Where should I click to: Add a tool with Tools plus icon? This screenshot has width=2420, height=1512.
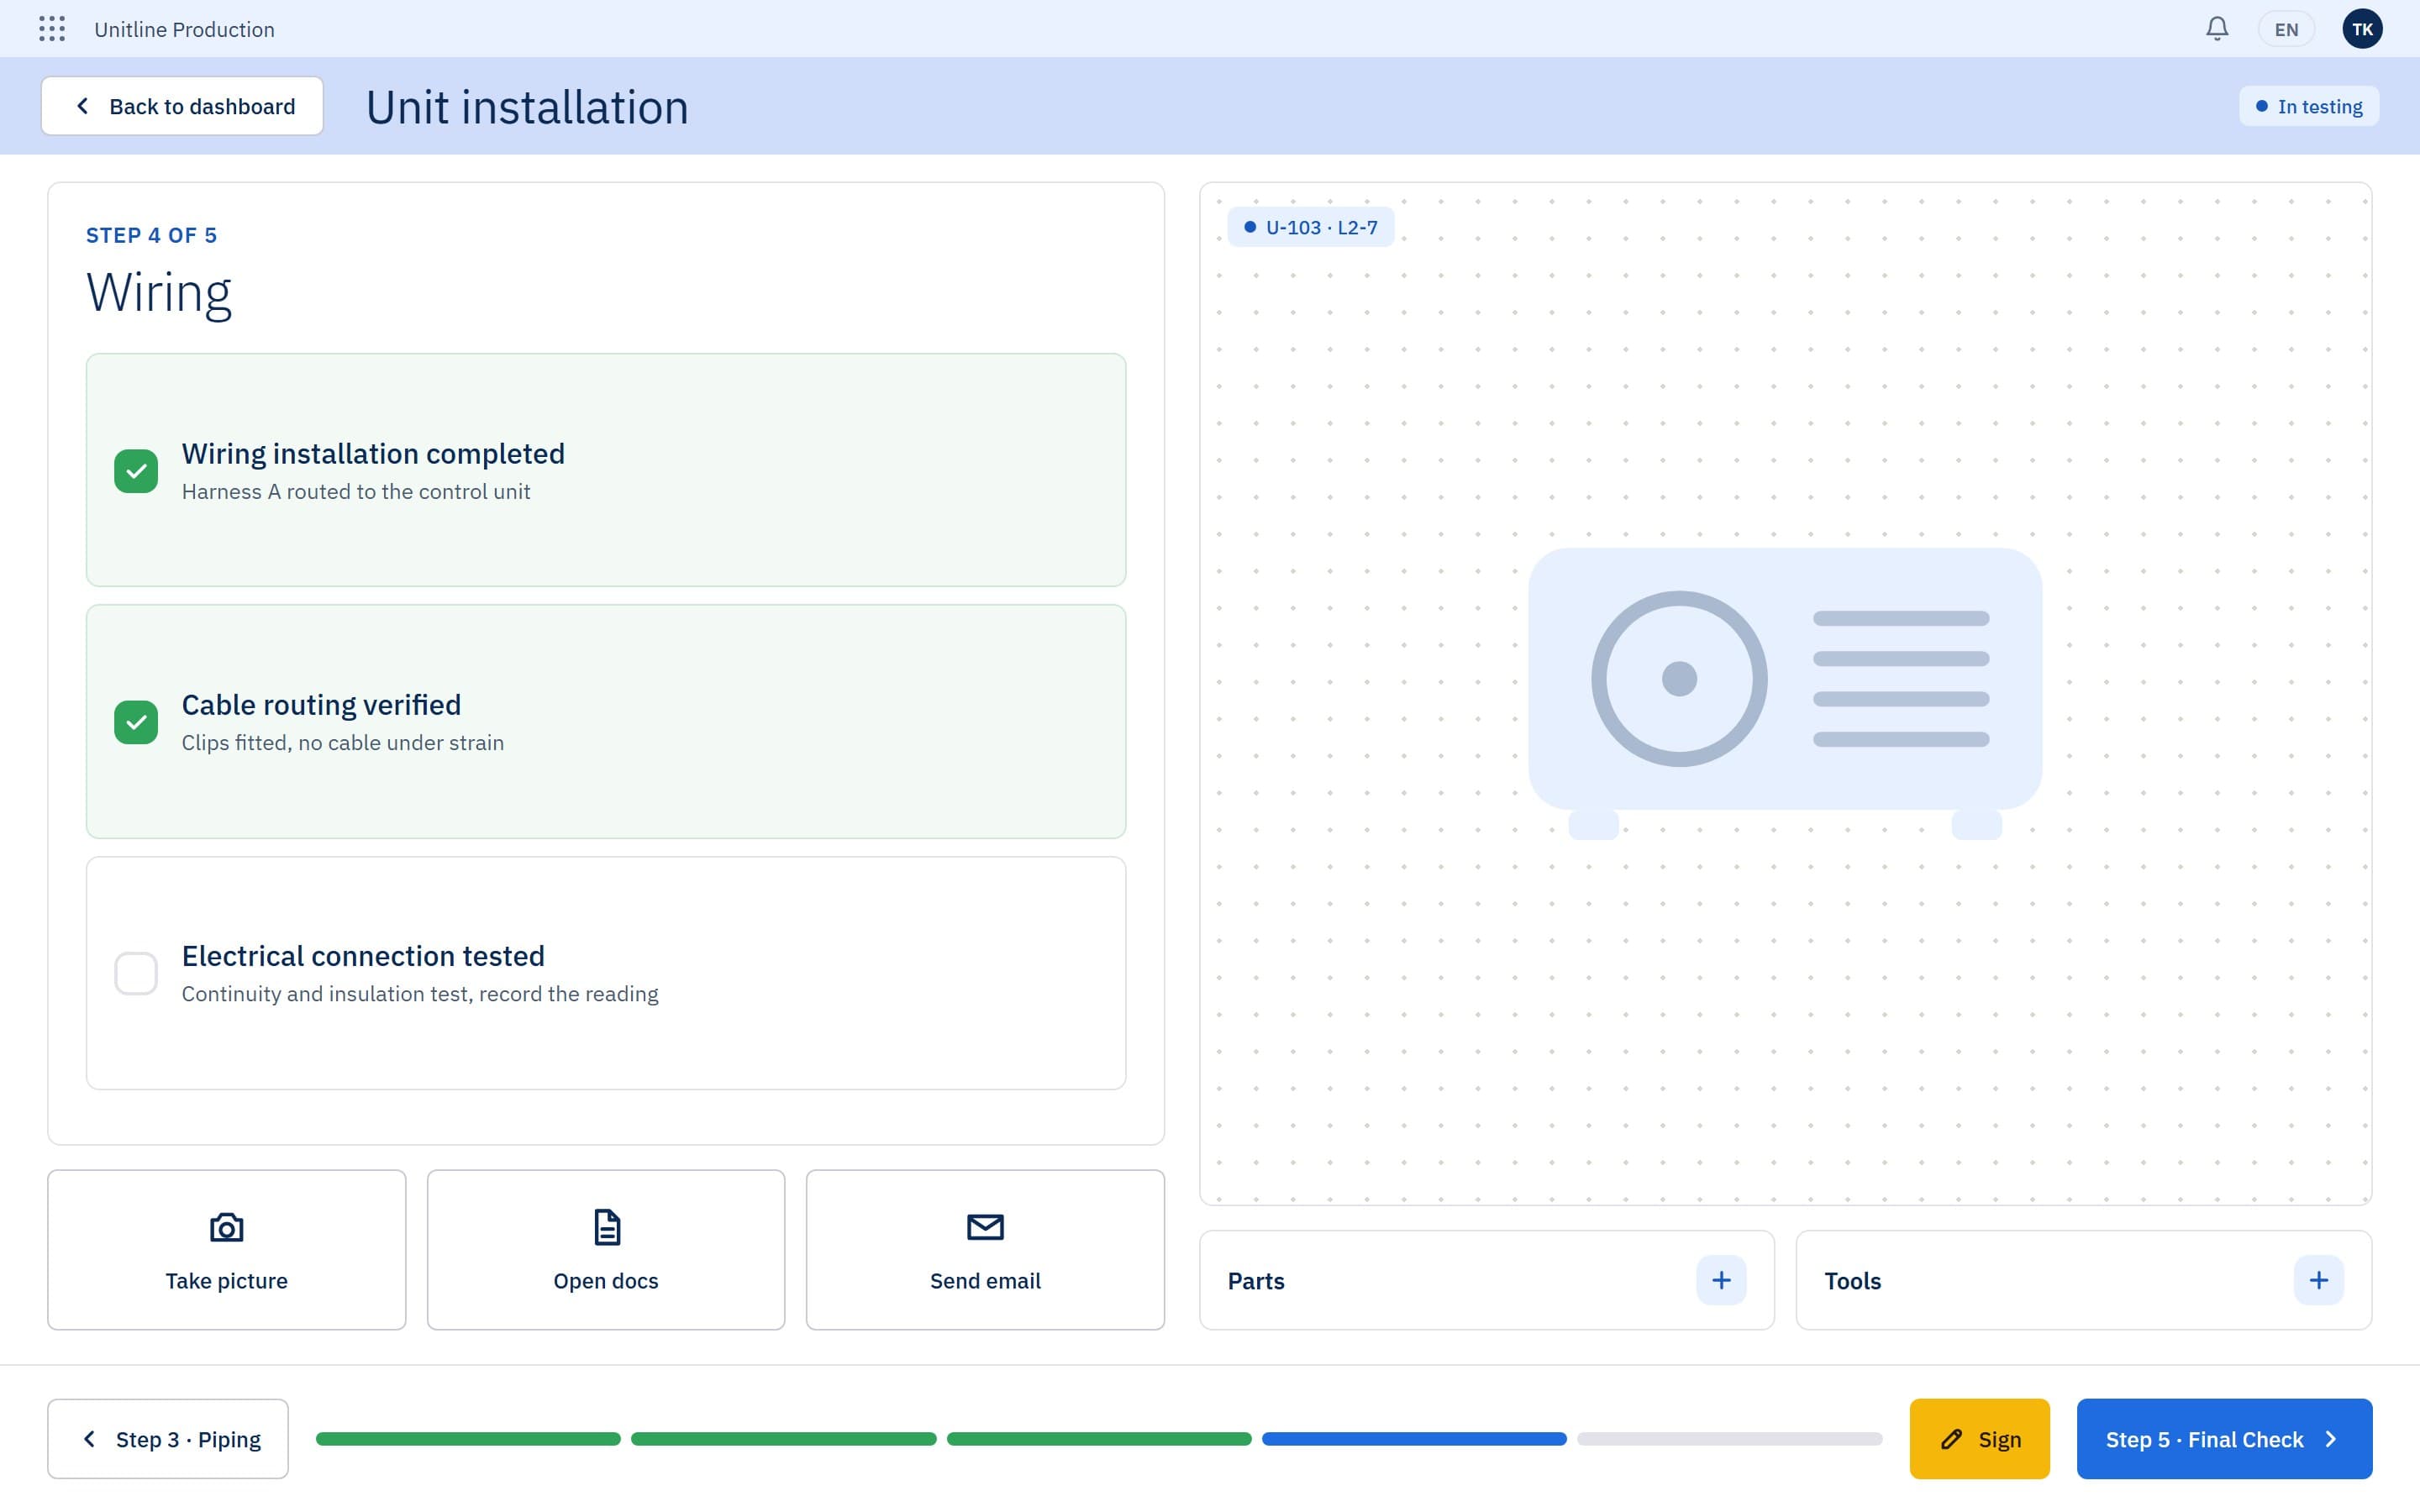click(x=2318, y=1280)
